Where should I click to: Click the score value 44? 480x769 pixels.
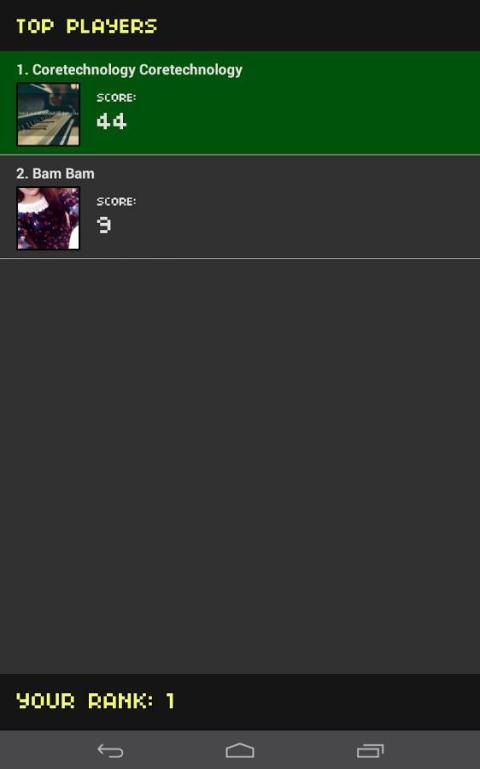pos(111,121)
